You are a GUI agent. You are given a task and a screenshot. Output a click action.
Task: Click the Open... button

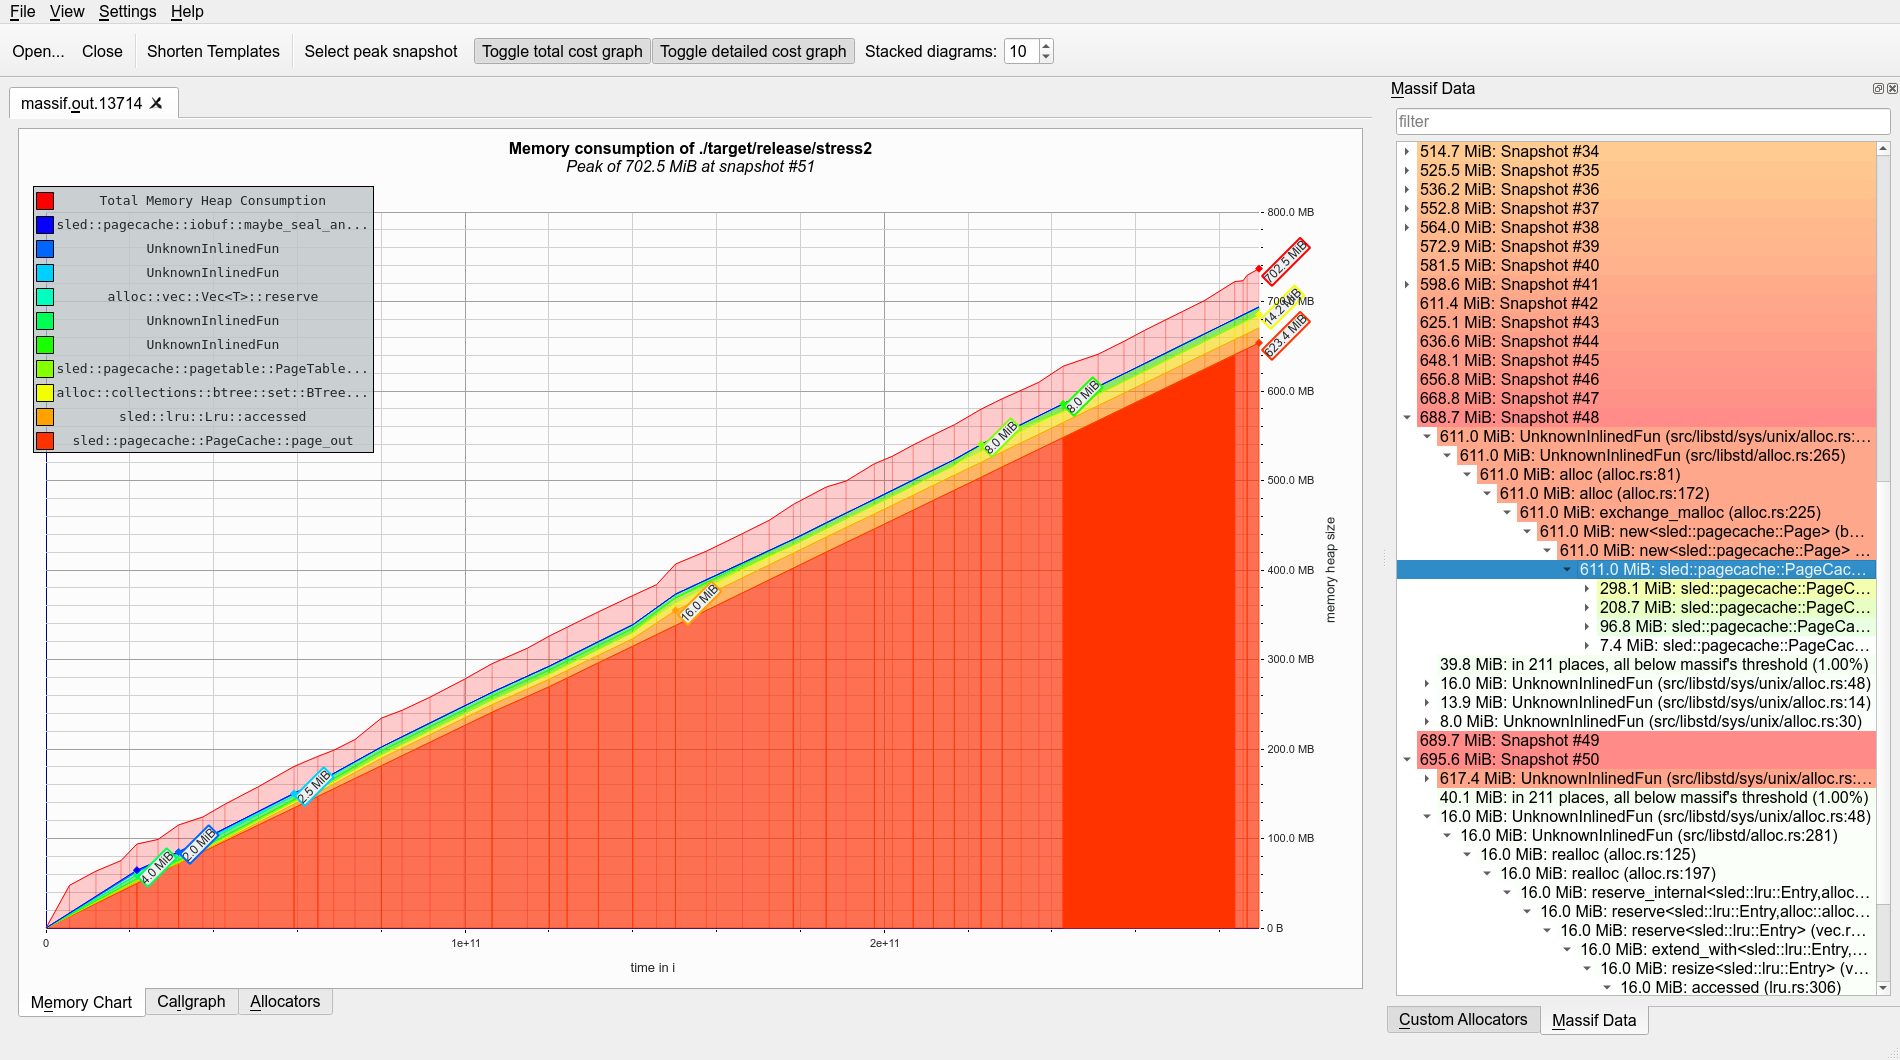(x=37, y=51)
